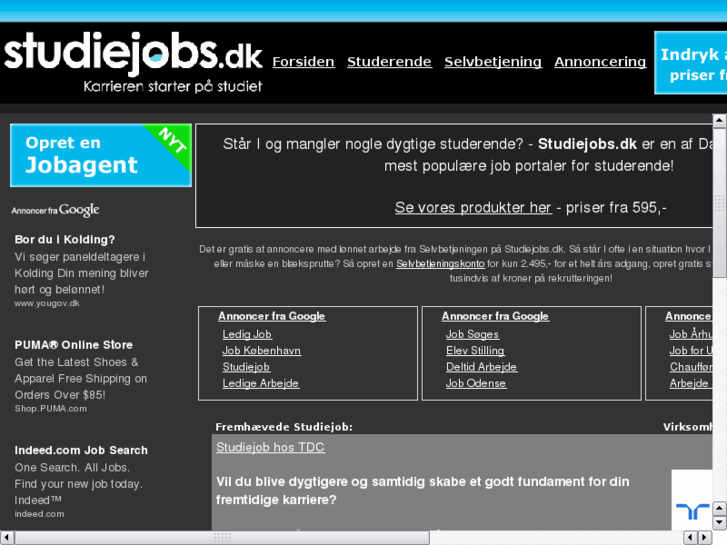Open the Bor du i Kolding? ad
Viewport: 727px width, 545px height.
(x=64, y=240)
